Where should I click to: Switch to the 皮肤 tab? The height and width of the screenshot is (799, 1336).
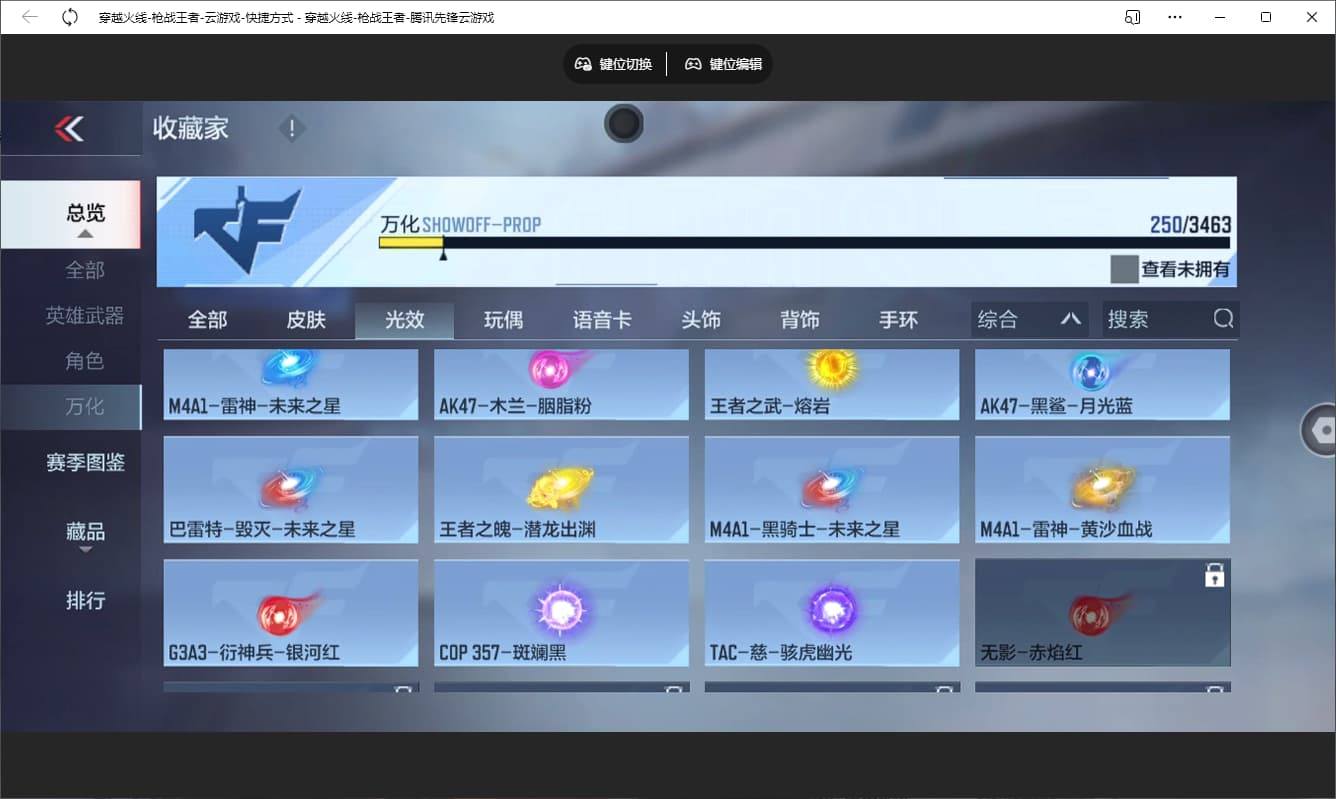click(306, 318)
